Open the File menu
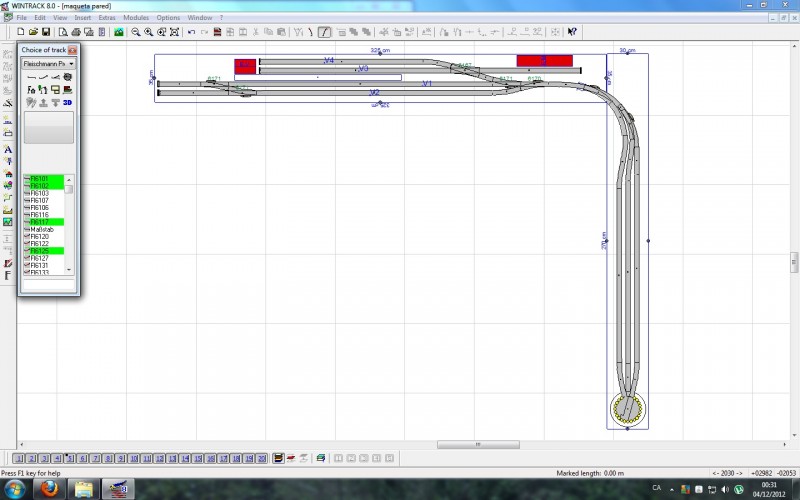Viewport: 800px width, 500px height. [22, 17]
